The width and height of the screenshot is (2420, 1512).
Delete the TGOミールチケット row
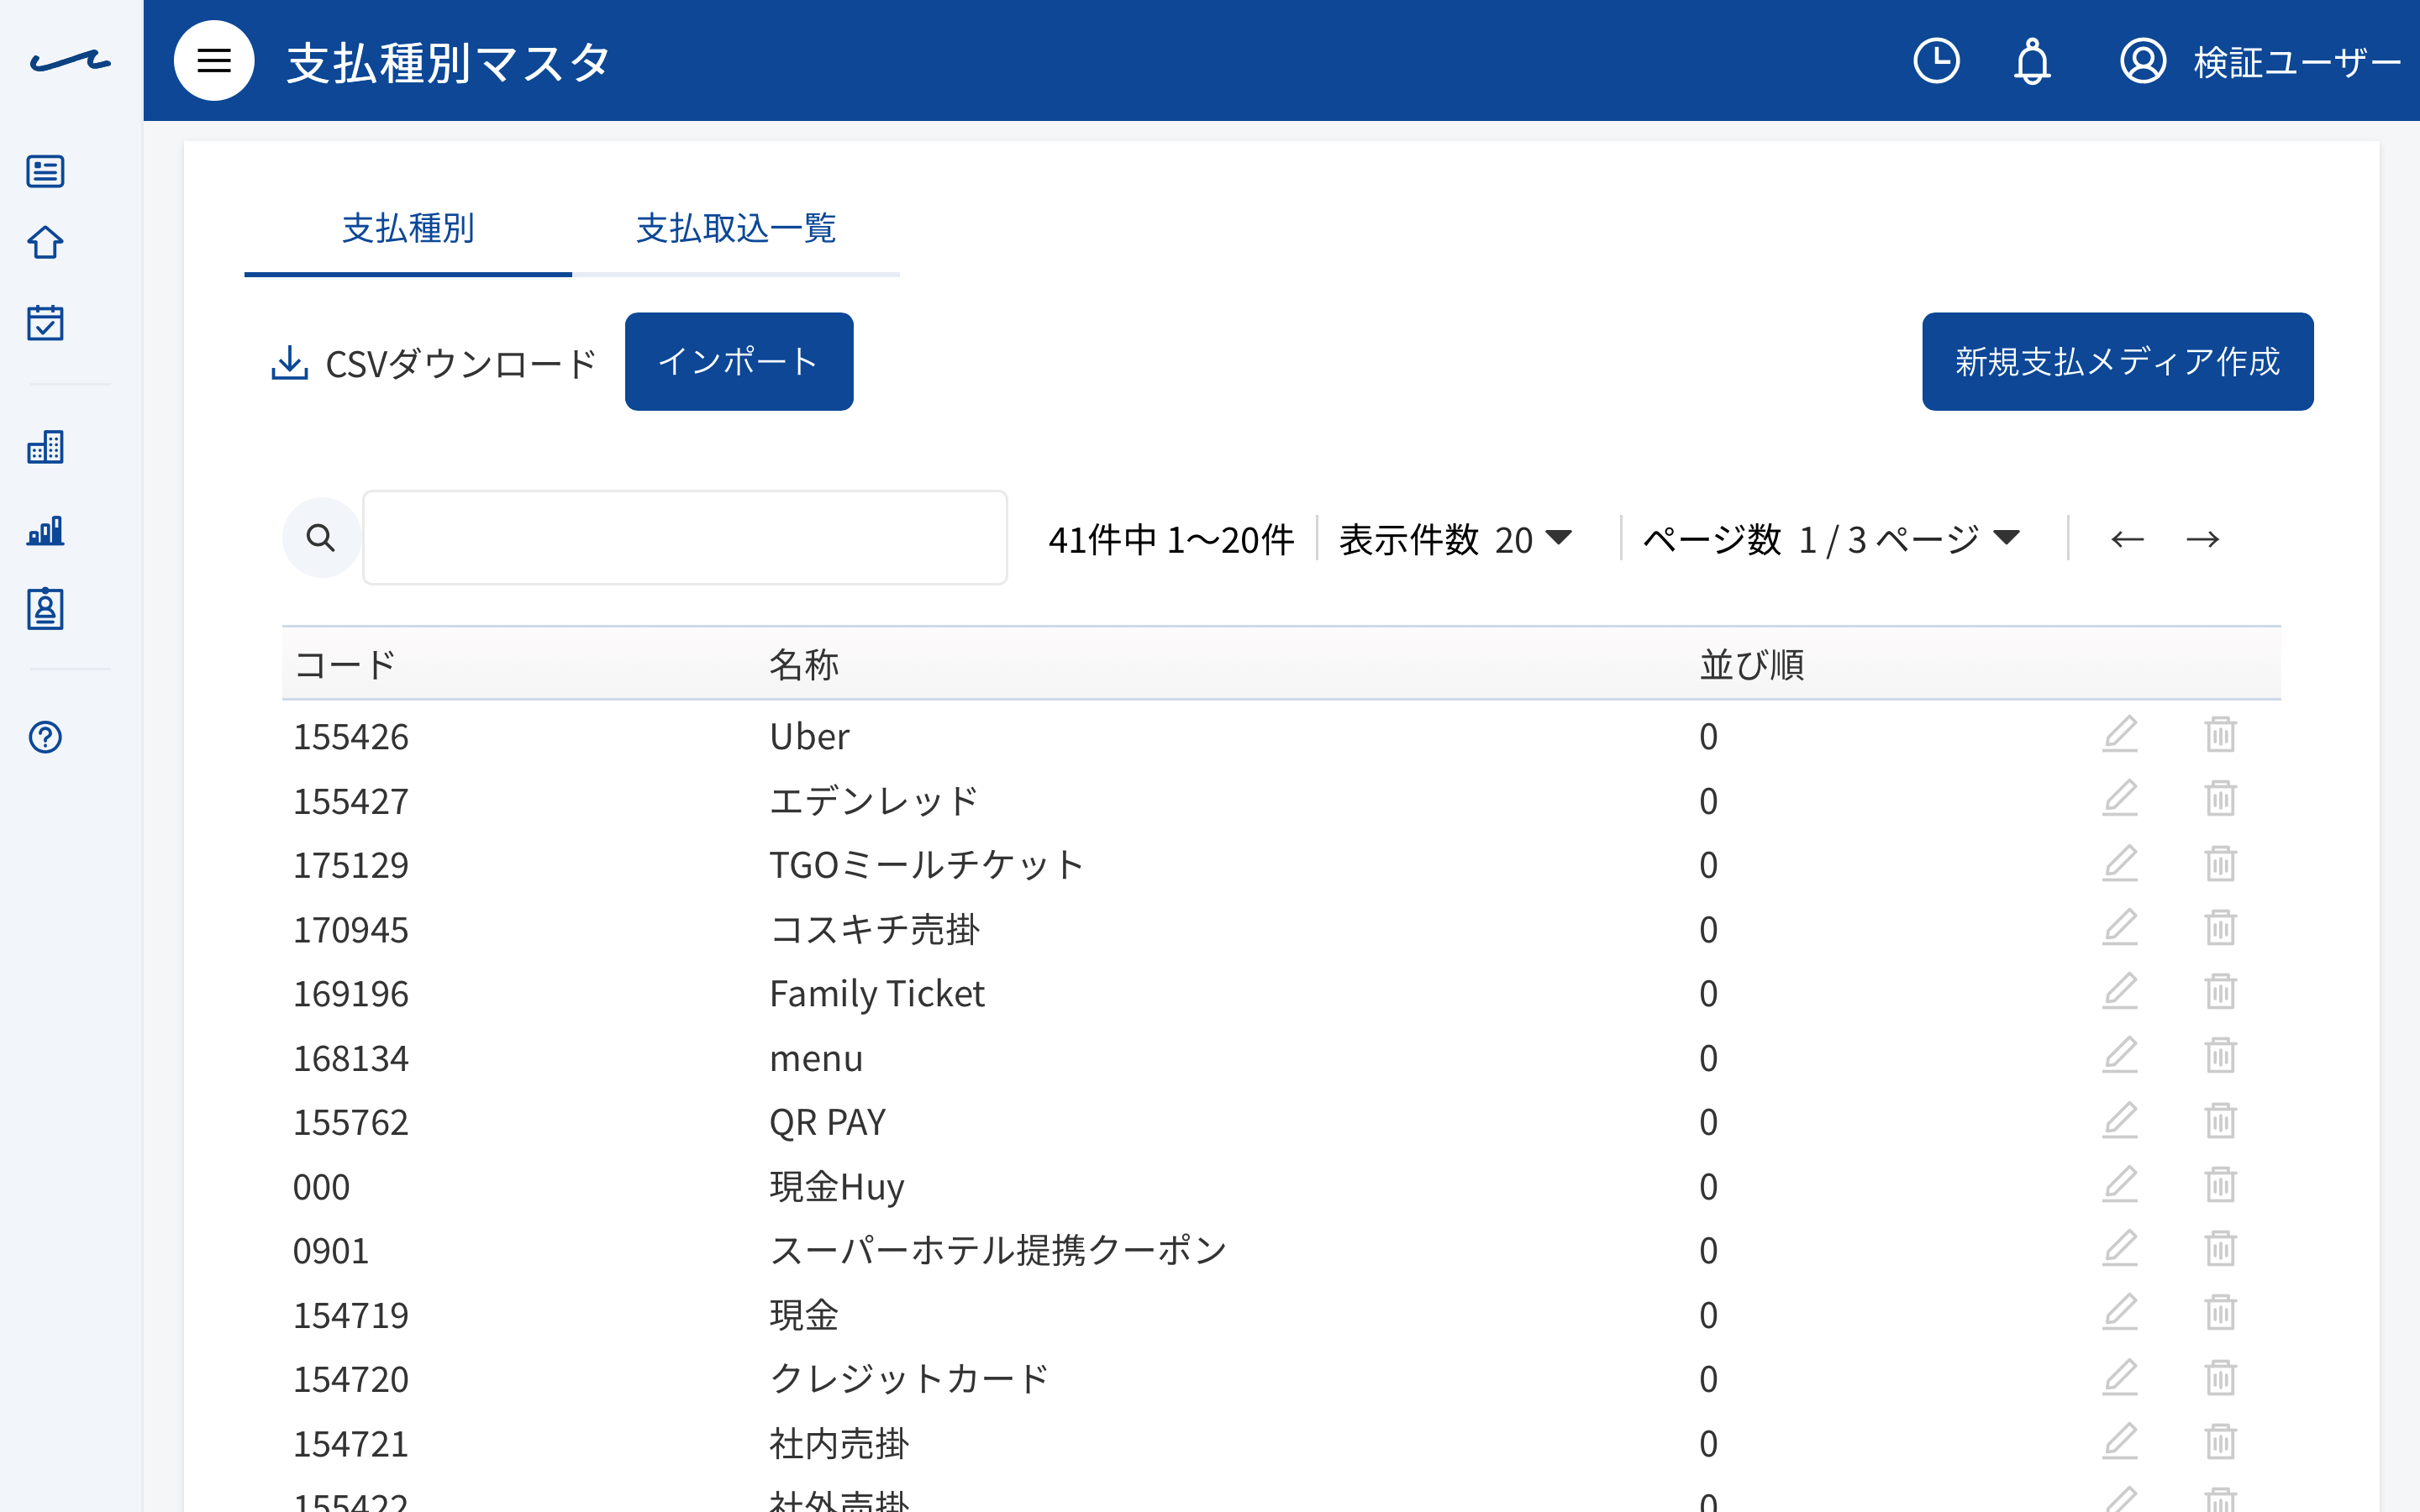click(x=2220, y=864)
